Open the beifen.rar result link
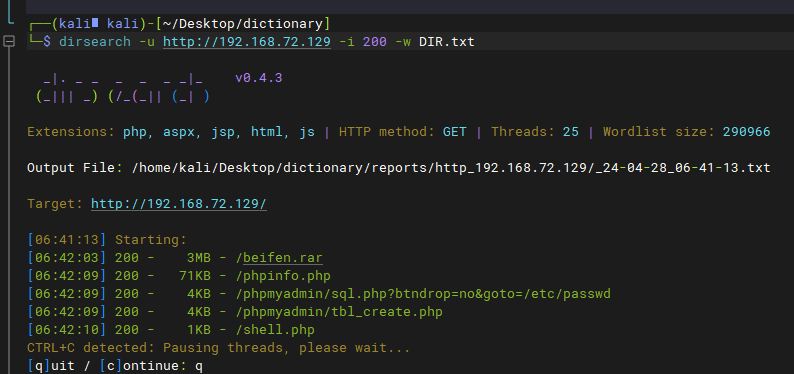Screen dimensions: 794x374 tap(283, 258)
